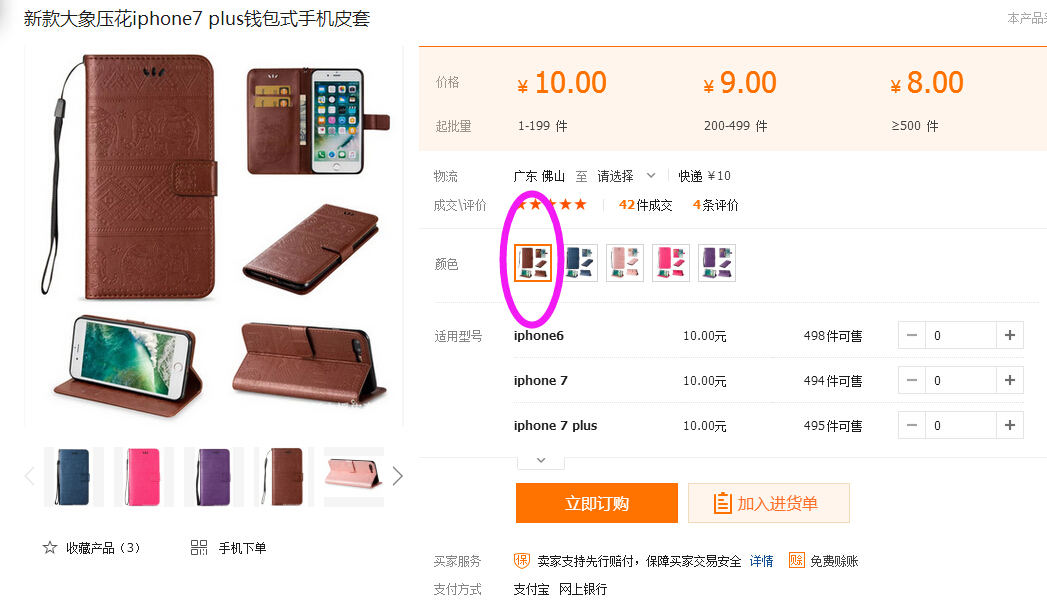Click the iphone 7 plus quantity field
Image resolution: width=1047 pixels, height=615 pixels.
[961, 425]
